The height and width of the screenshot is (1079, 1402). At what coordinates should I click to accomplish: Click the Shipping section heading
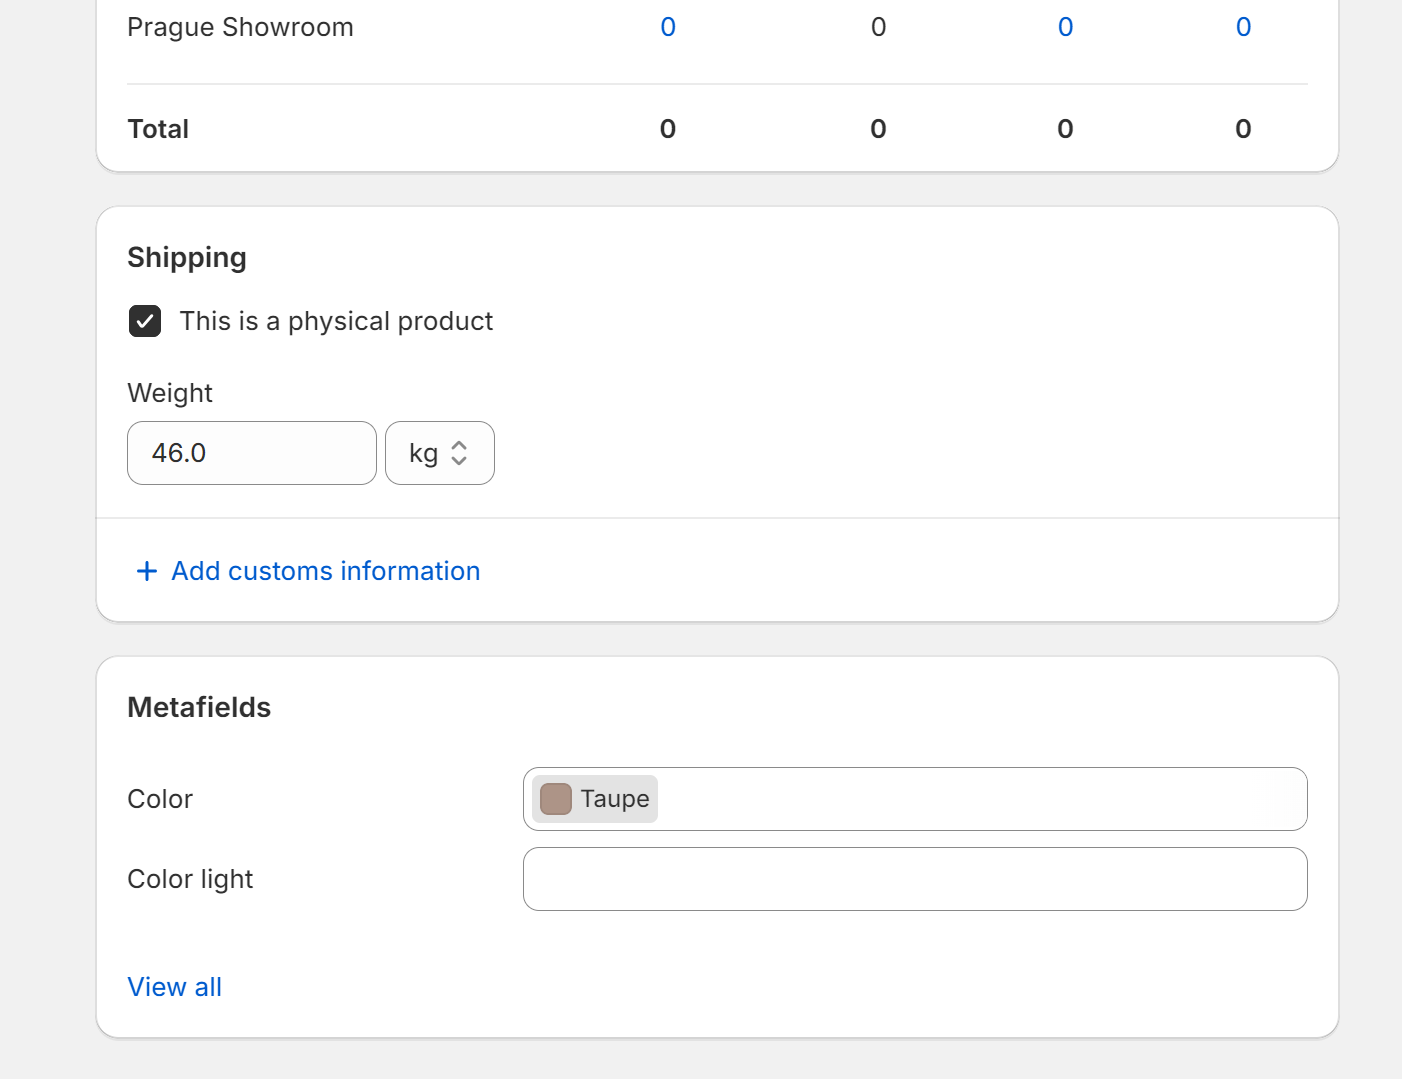click(187, 258)
